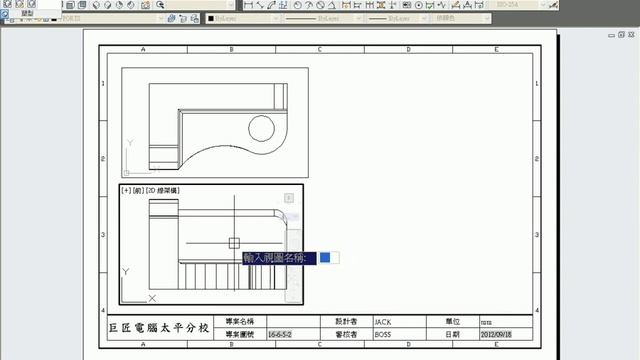The height and width of the screenshot is (360, 640).
Task: Click the 設計者 label
Action: (x=346, y=322)
